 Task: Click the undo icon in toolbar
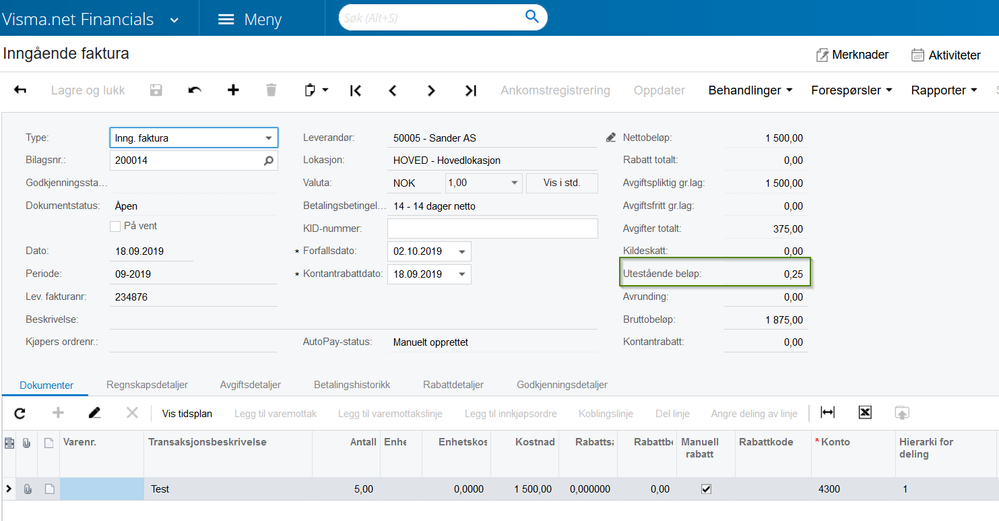point(194,90)
